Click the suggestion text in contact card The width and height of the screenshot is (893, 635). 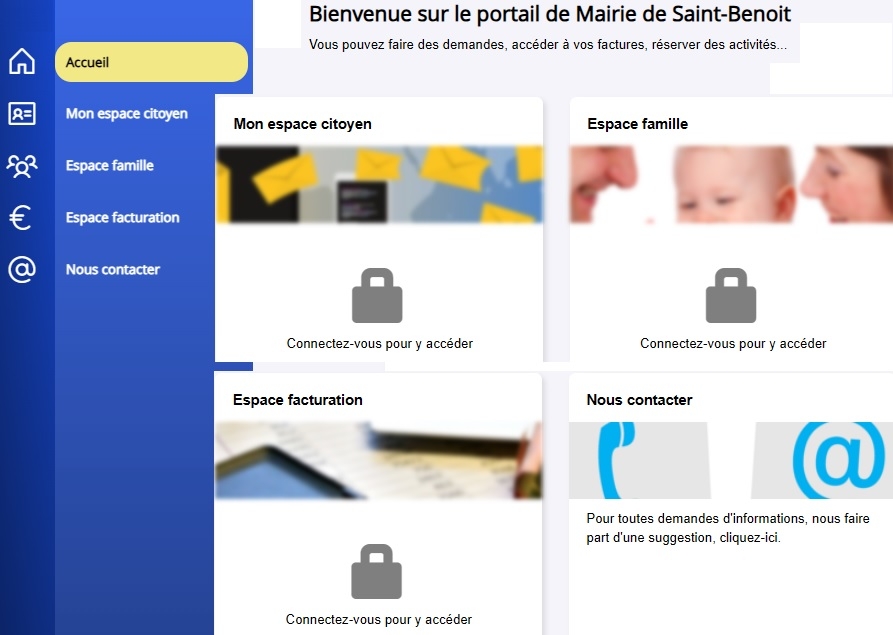click(x=727, y=528)
